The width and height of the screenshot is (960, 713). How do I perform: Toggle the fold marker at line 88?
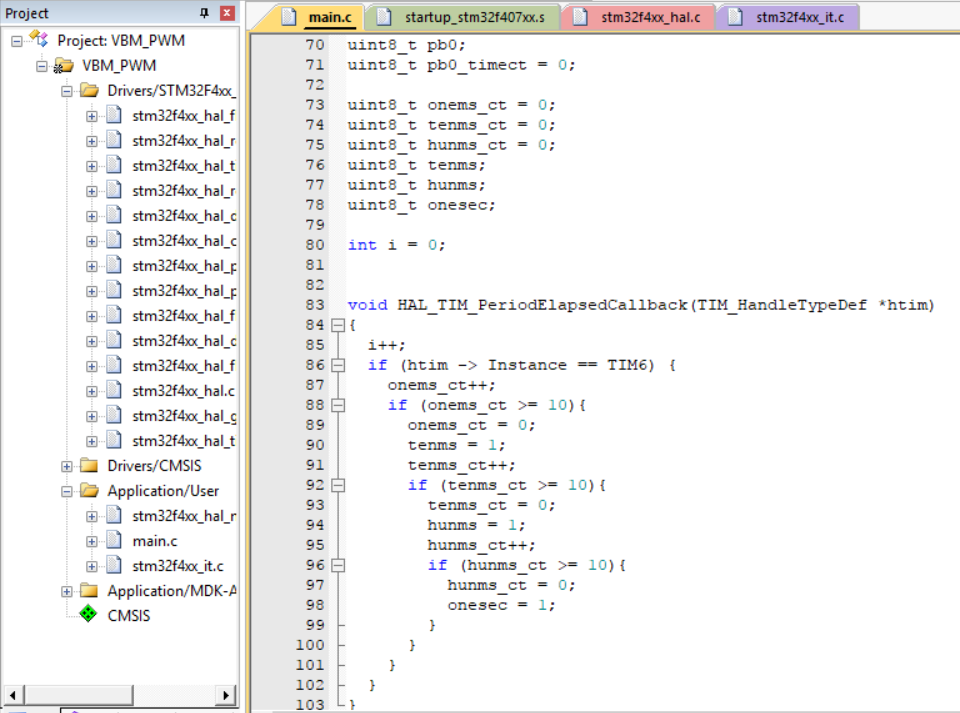(337, 405)
